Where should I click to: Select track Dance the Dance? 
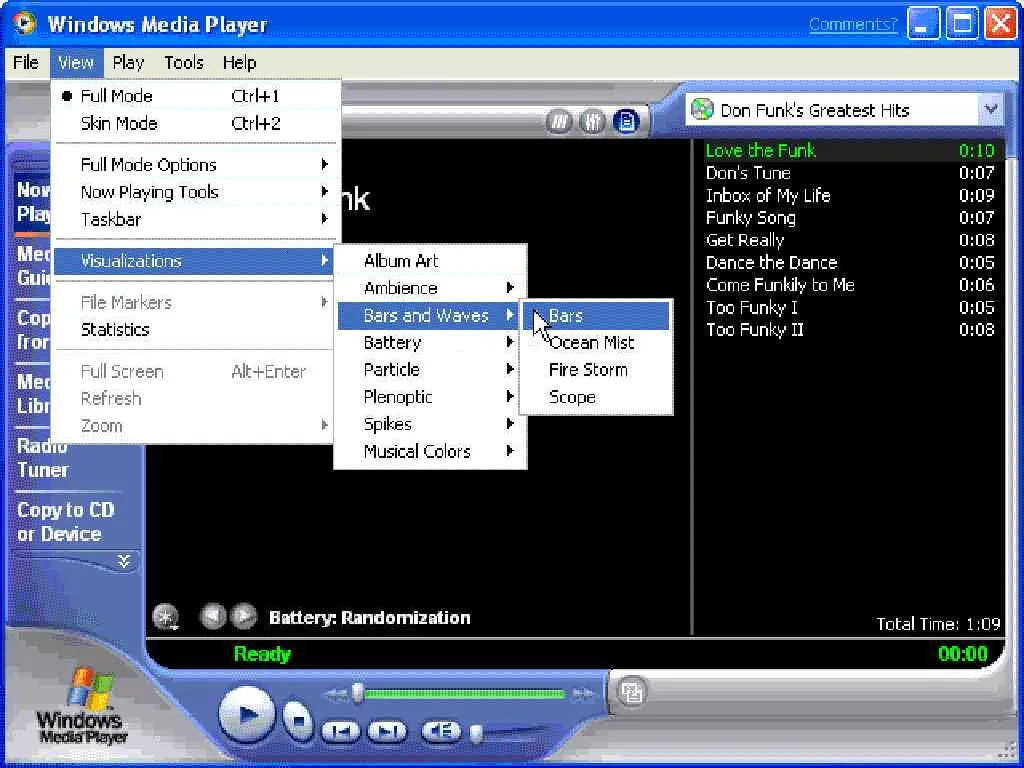[x=849, y=263]
